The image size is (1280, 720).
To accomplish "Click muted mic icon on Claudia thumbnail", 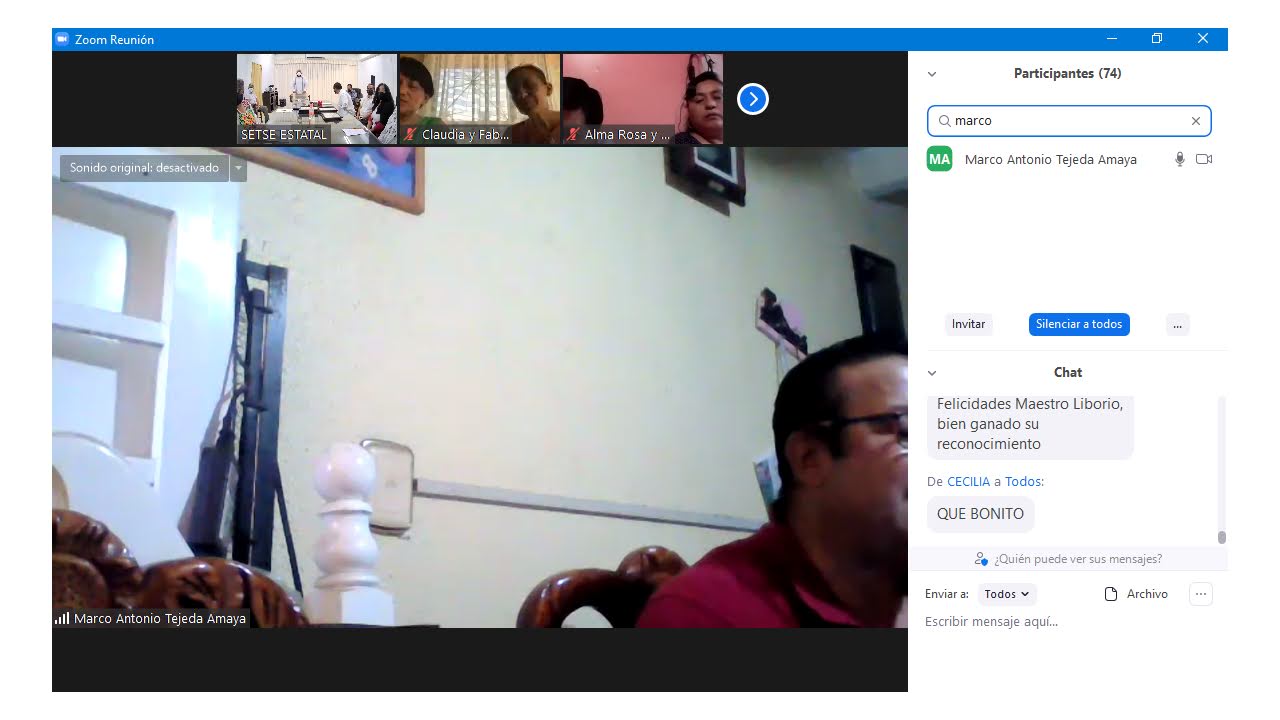I will tap(410, 134).
